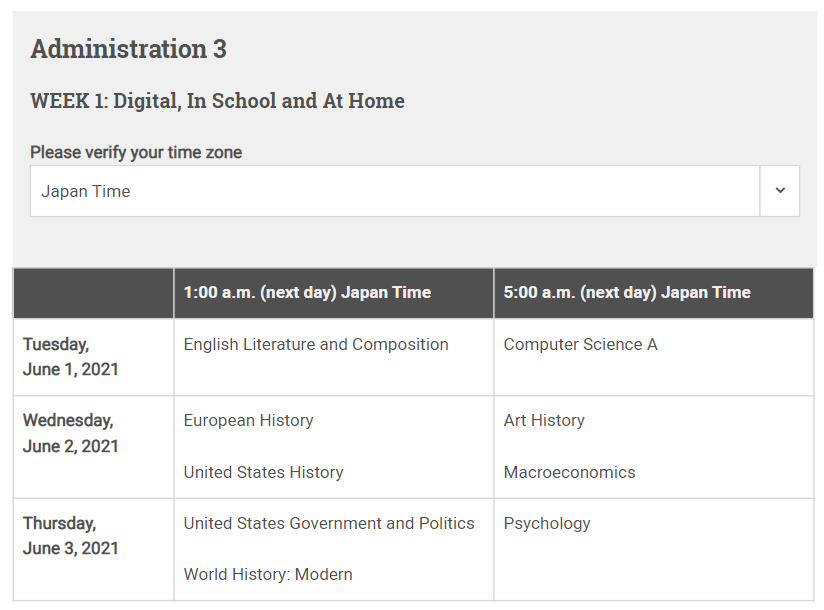Select World History: Modern exam entry
The width and height of the screenshot is (824, 610).
(x=268, y=574)
